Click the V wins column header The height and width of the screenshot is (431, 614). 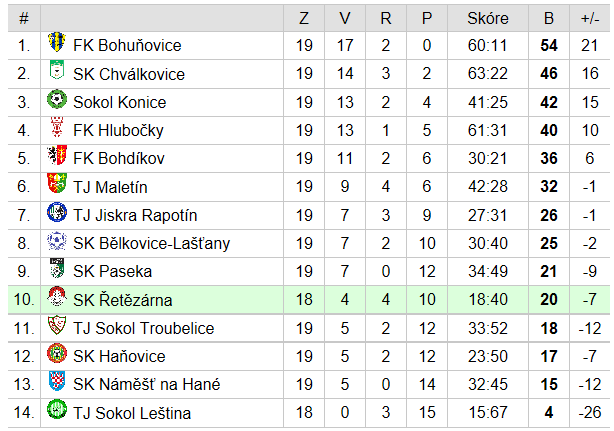[x=345, y=18]
